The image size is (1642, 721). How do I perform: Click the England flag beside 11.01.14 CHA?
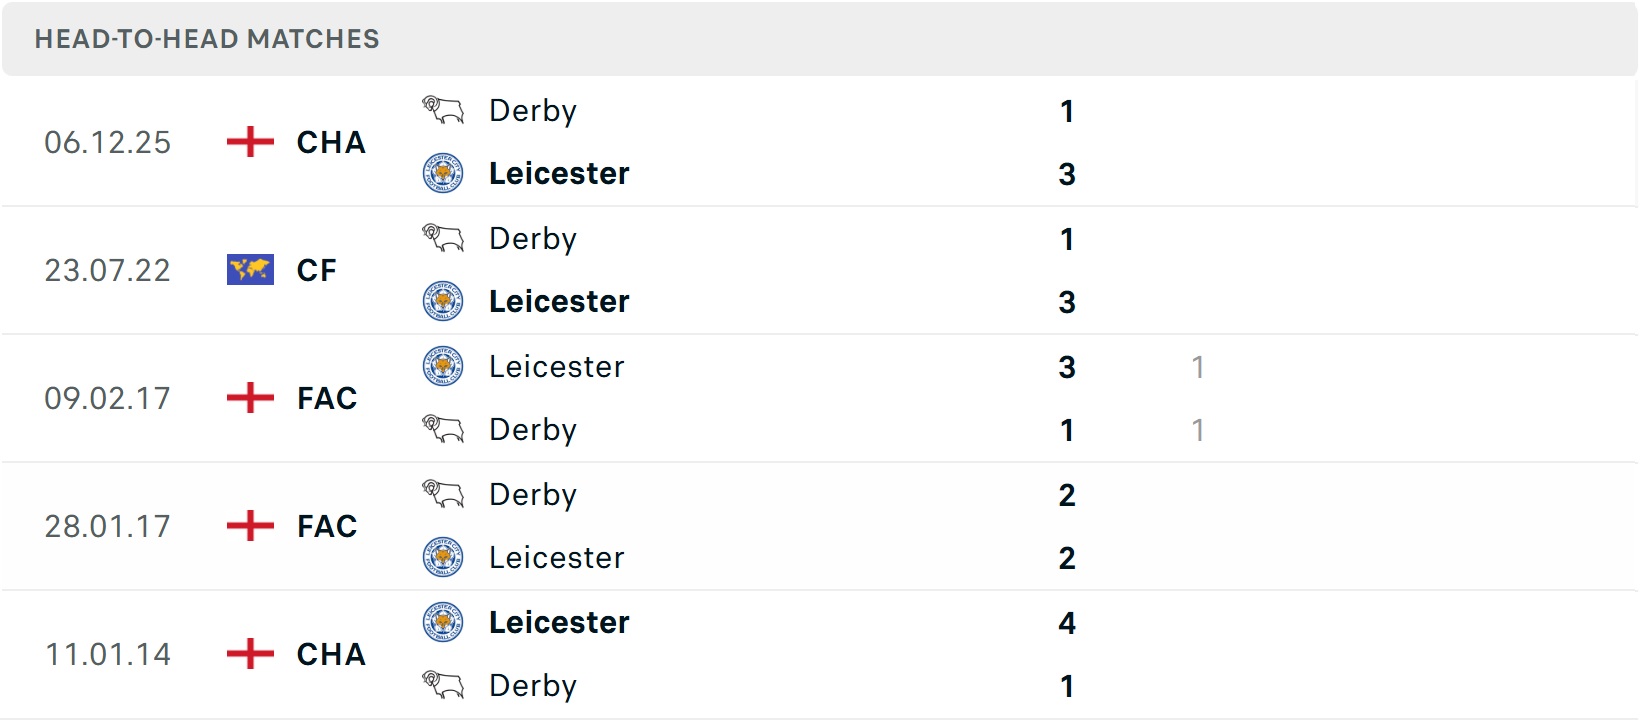click(250, 654)
